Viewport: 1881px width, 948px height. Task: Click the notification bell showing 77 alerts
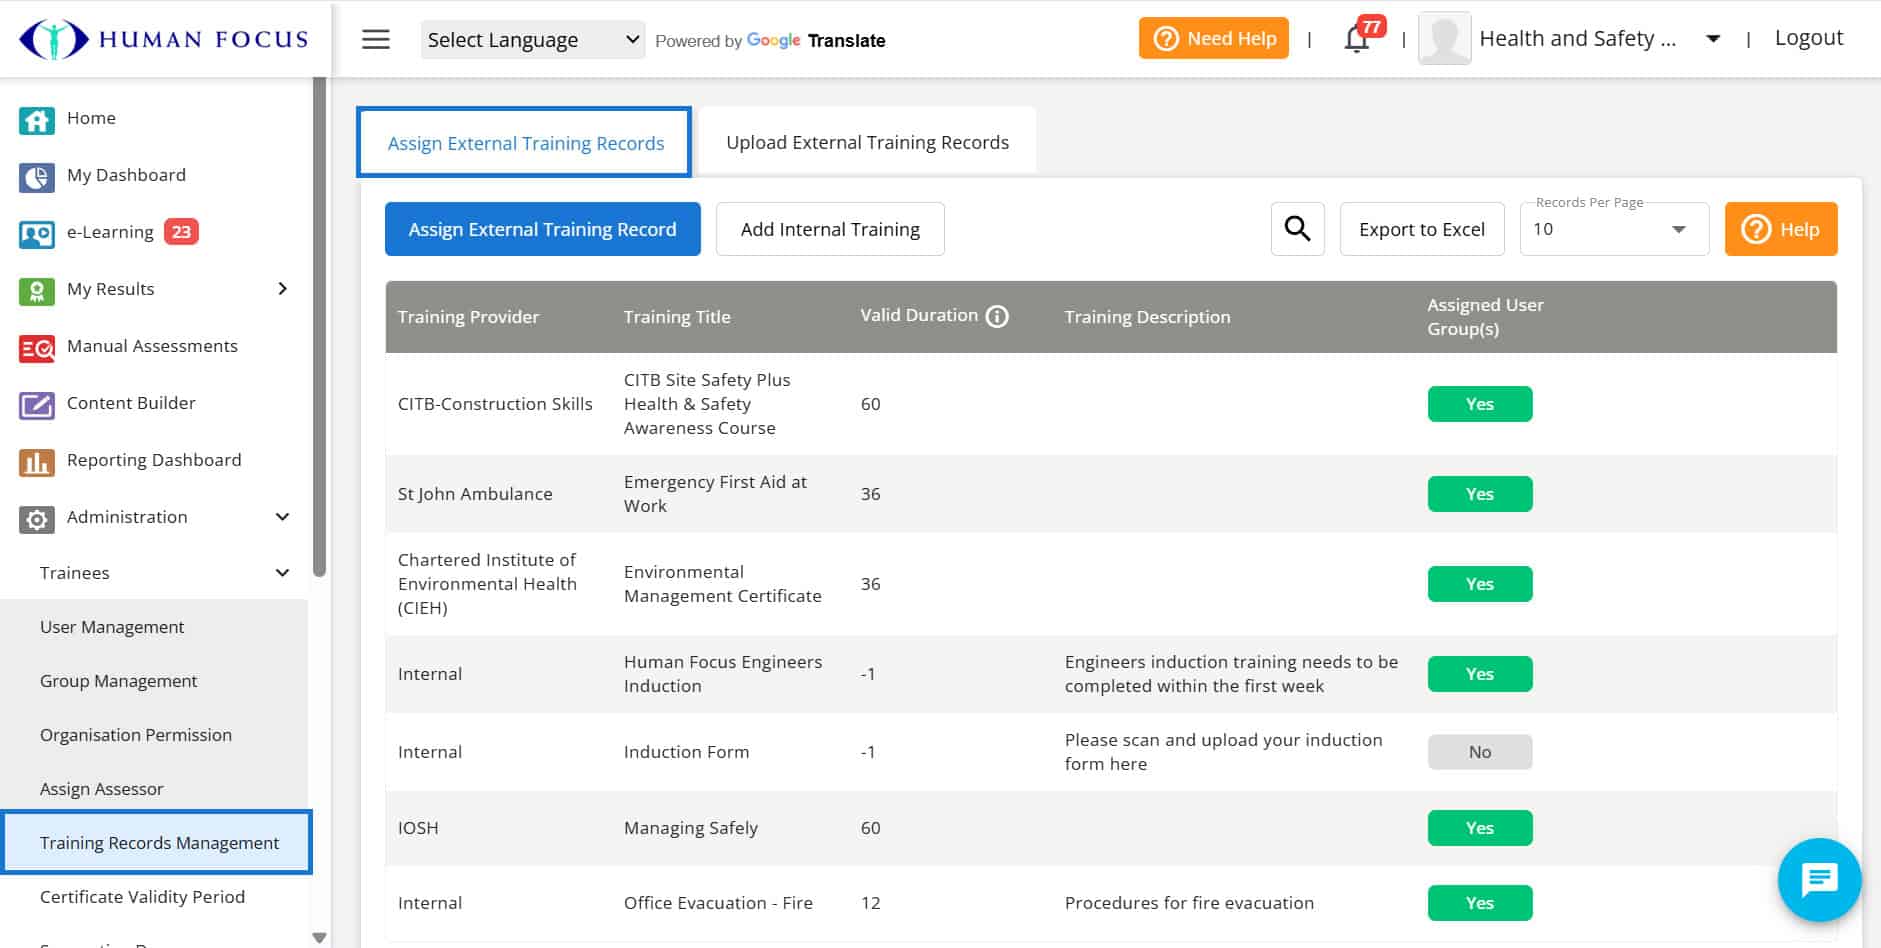1357,40
